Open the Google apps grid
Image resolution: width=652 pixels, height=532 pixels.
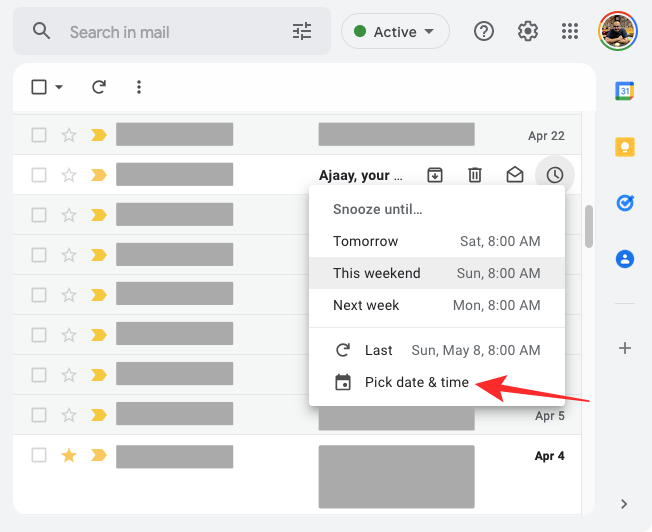click(x=570, y=32)
